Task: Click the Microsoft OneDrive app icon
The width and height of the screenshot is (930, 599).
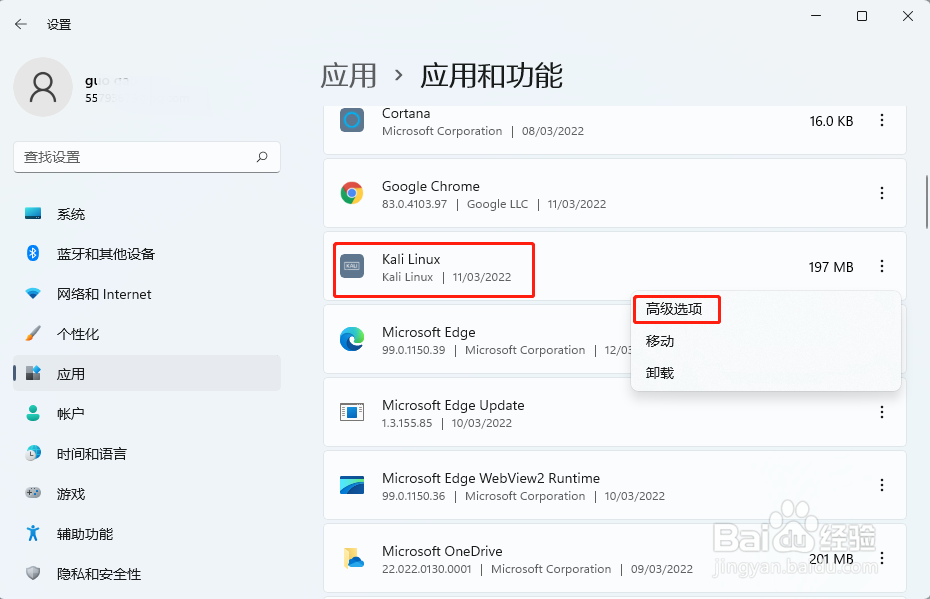Action: (353, 558)
